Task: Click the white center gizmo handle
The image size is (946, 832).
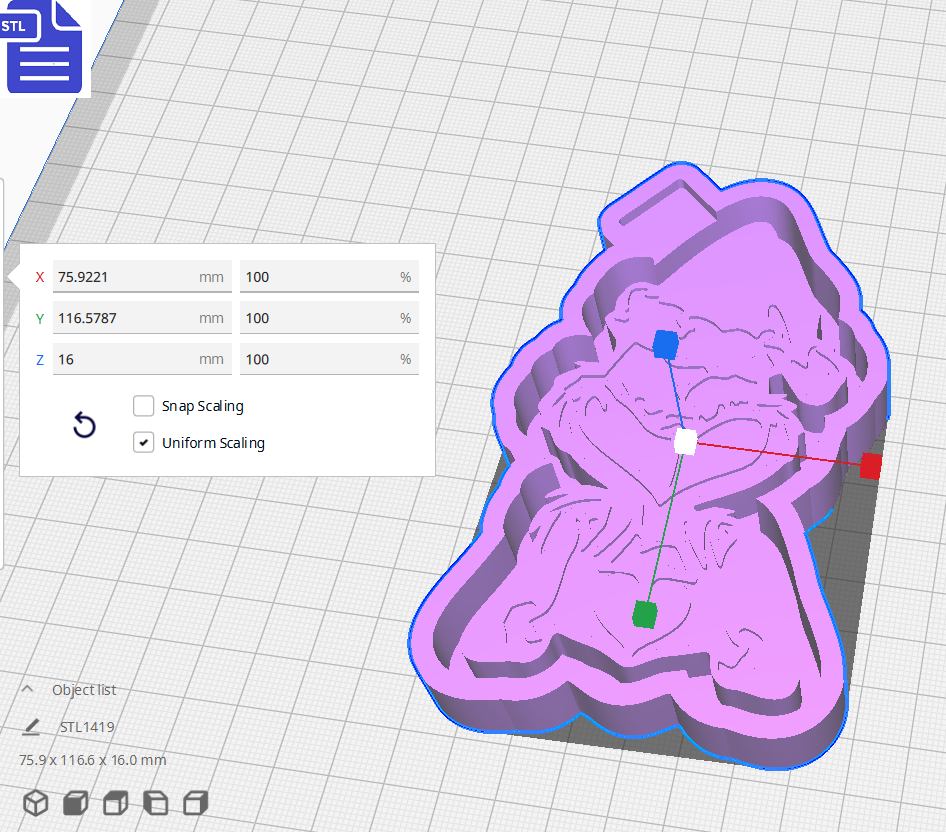Action: [686, 441]
